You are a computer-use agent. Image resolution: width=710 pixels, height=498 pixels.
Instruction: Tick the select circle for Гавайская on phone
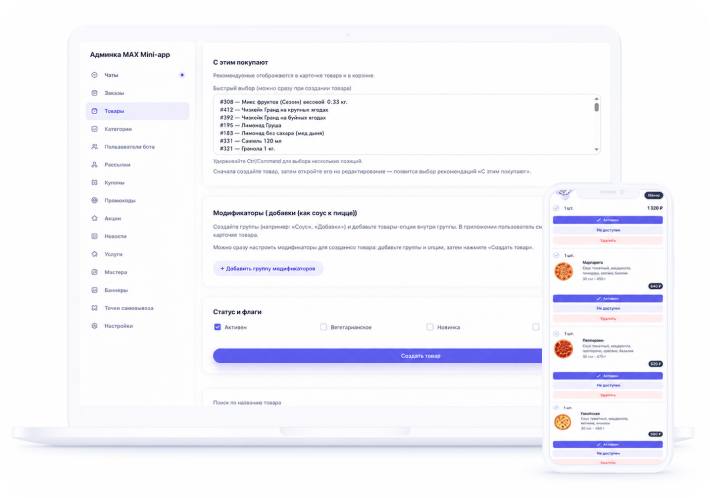tap(556, 408)
